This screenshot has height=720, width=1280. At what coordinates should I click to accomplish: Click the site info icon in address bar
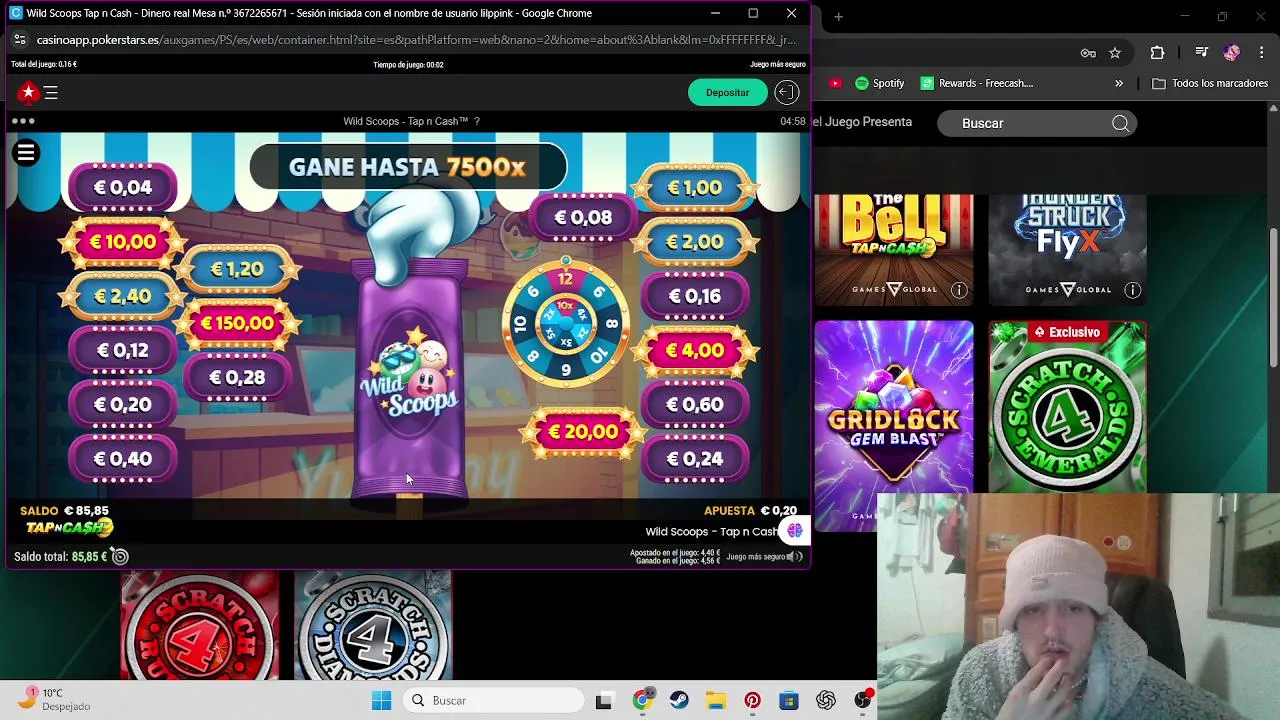tap(18, 40)
